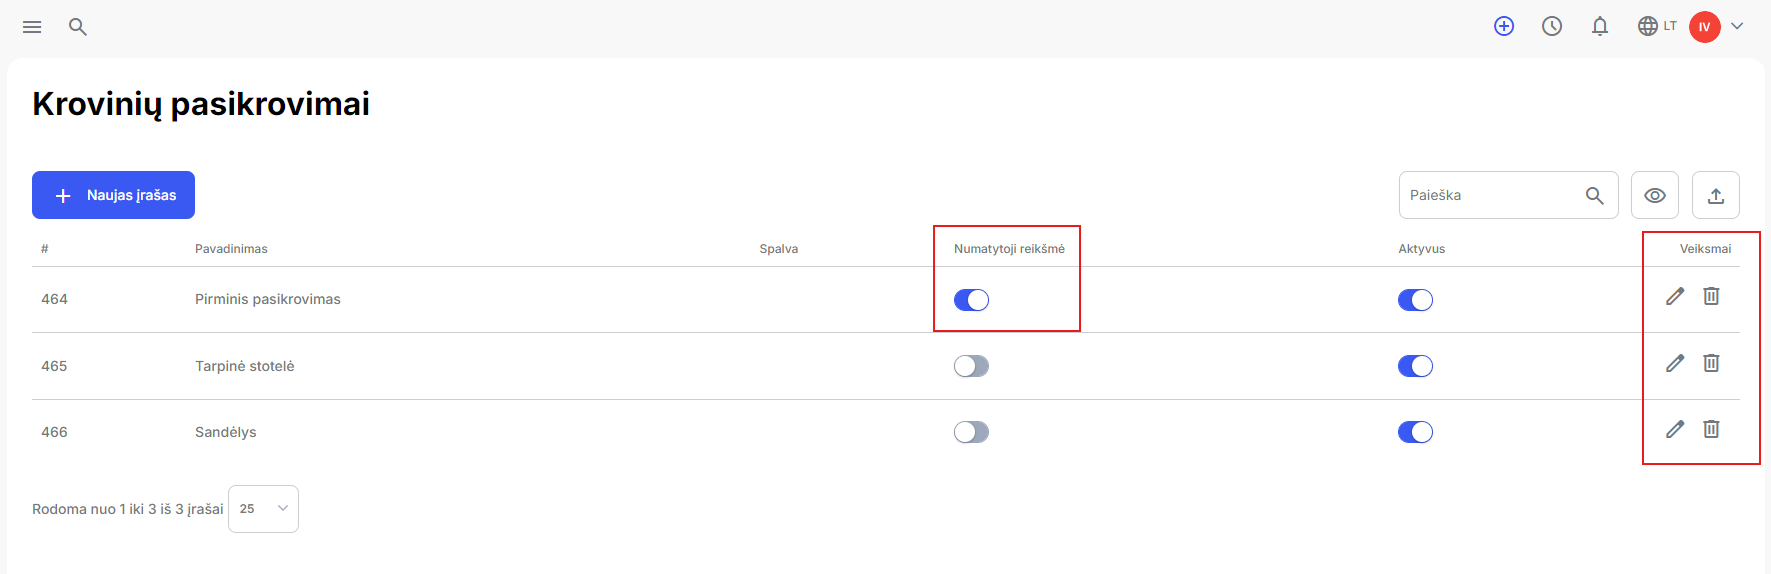Click Naujas įrašas button

tap(113, 195)
